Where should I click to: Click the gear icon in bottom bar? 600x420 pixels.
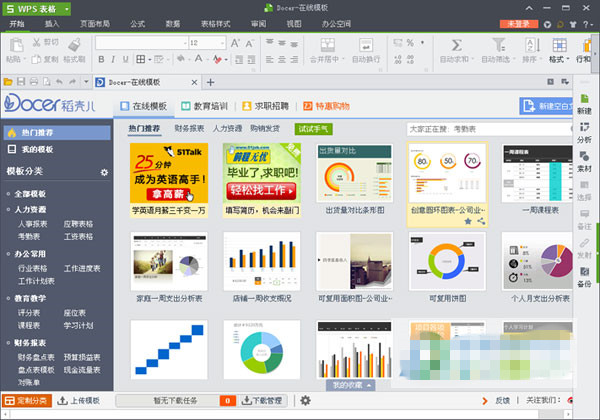coord(305,401)
